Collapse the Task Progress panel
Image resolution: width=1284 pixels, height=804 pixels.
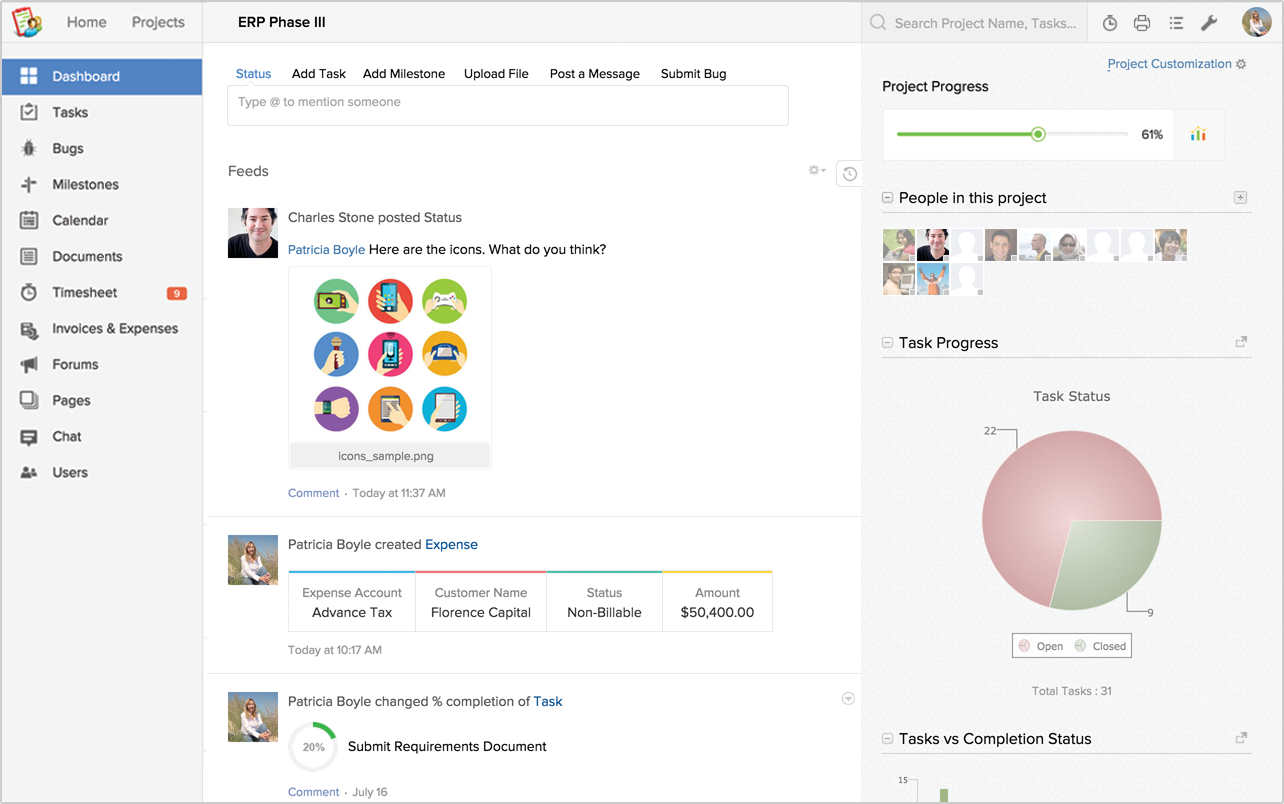[x=887, y=342]
